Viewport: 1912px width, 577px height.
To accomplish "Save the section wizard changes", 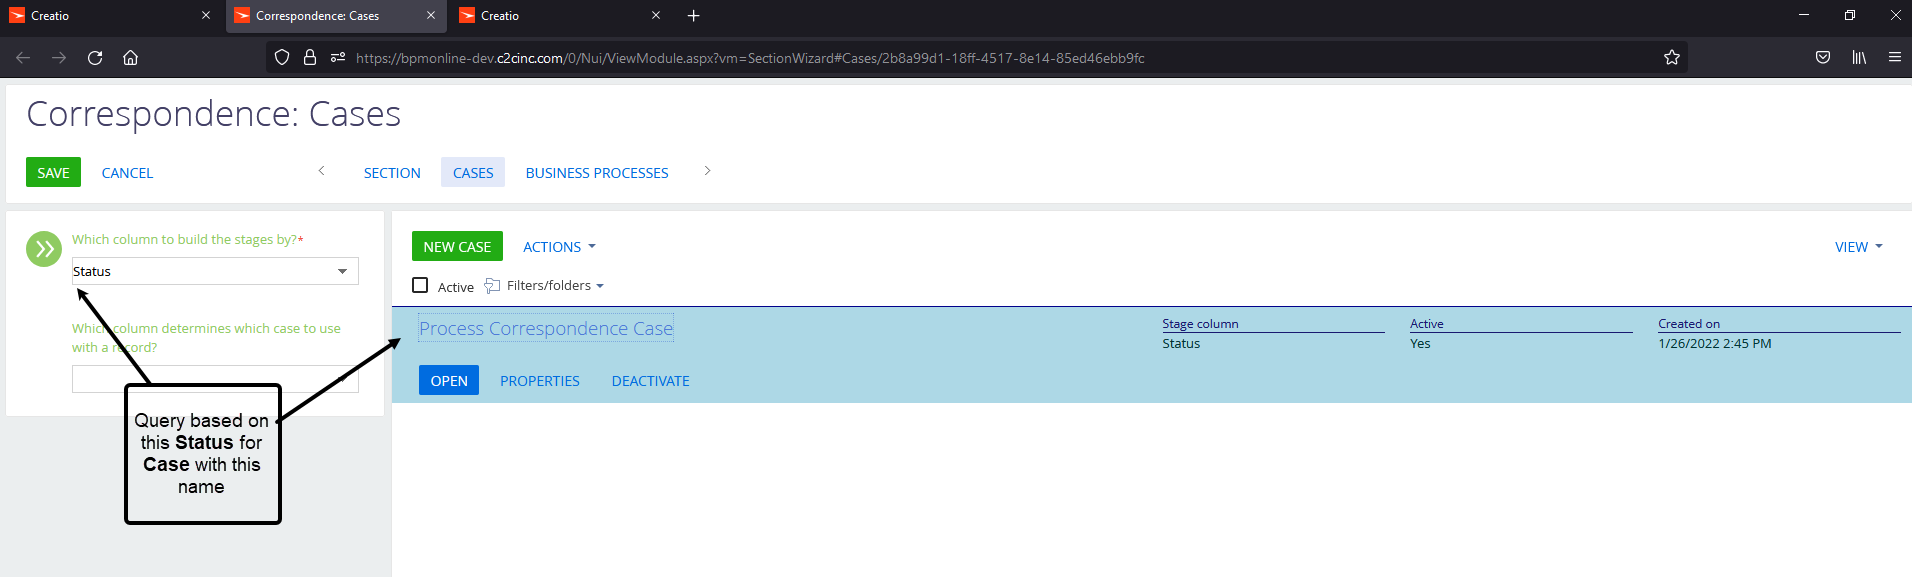I will coord(53,173).
